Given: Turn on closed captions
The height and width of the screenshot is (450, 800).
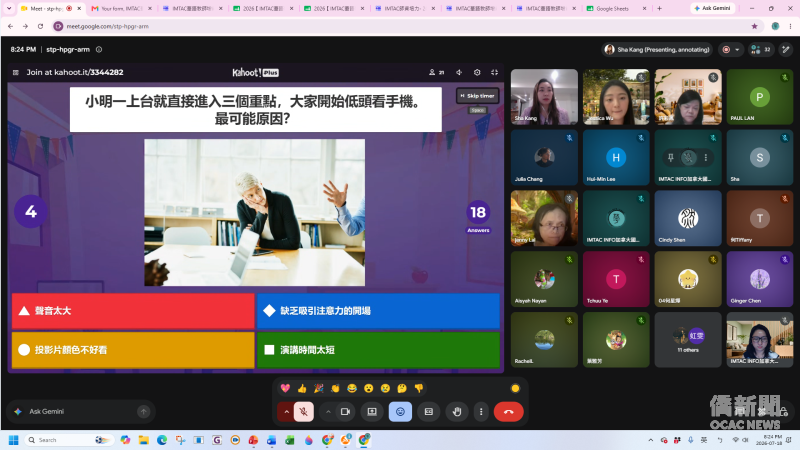Looking at the screenshot, I should point(429,412).
